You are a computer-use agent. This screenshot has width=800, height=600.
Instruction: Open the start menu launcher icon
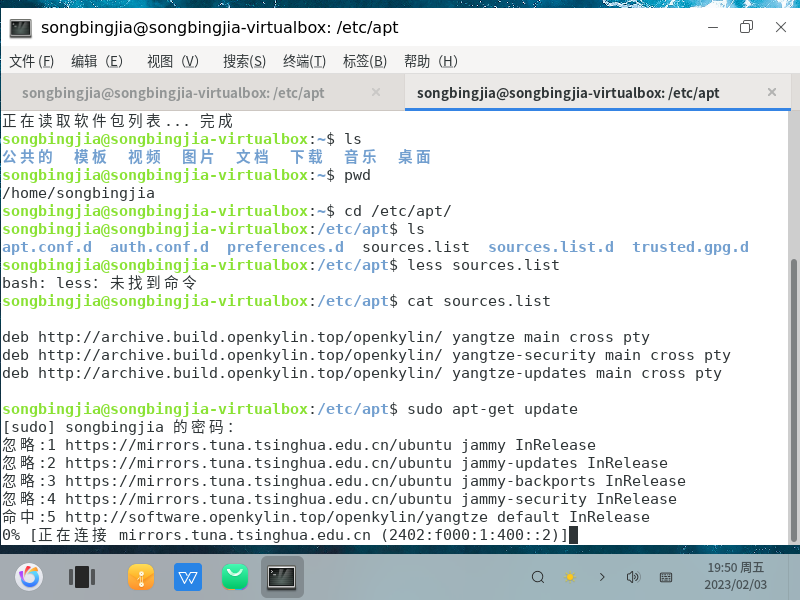click(x=29, y=577)
